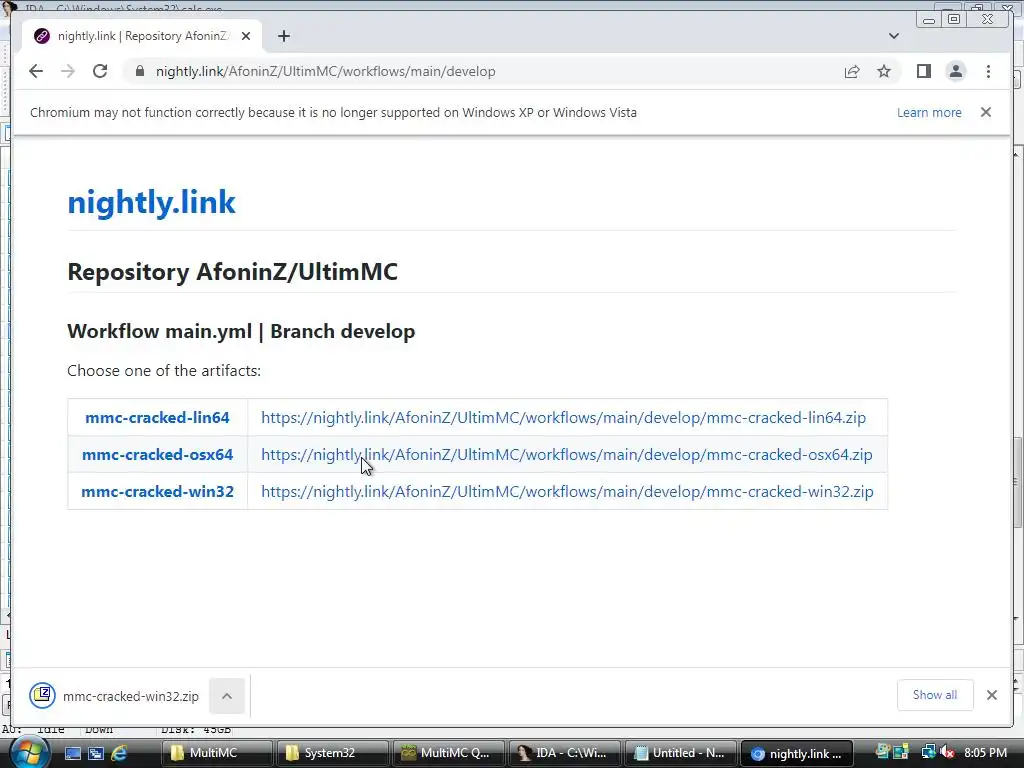Select the nightly.link Repository tab

point(142,36)
